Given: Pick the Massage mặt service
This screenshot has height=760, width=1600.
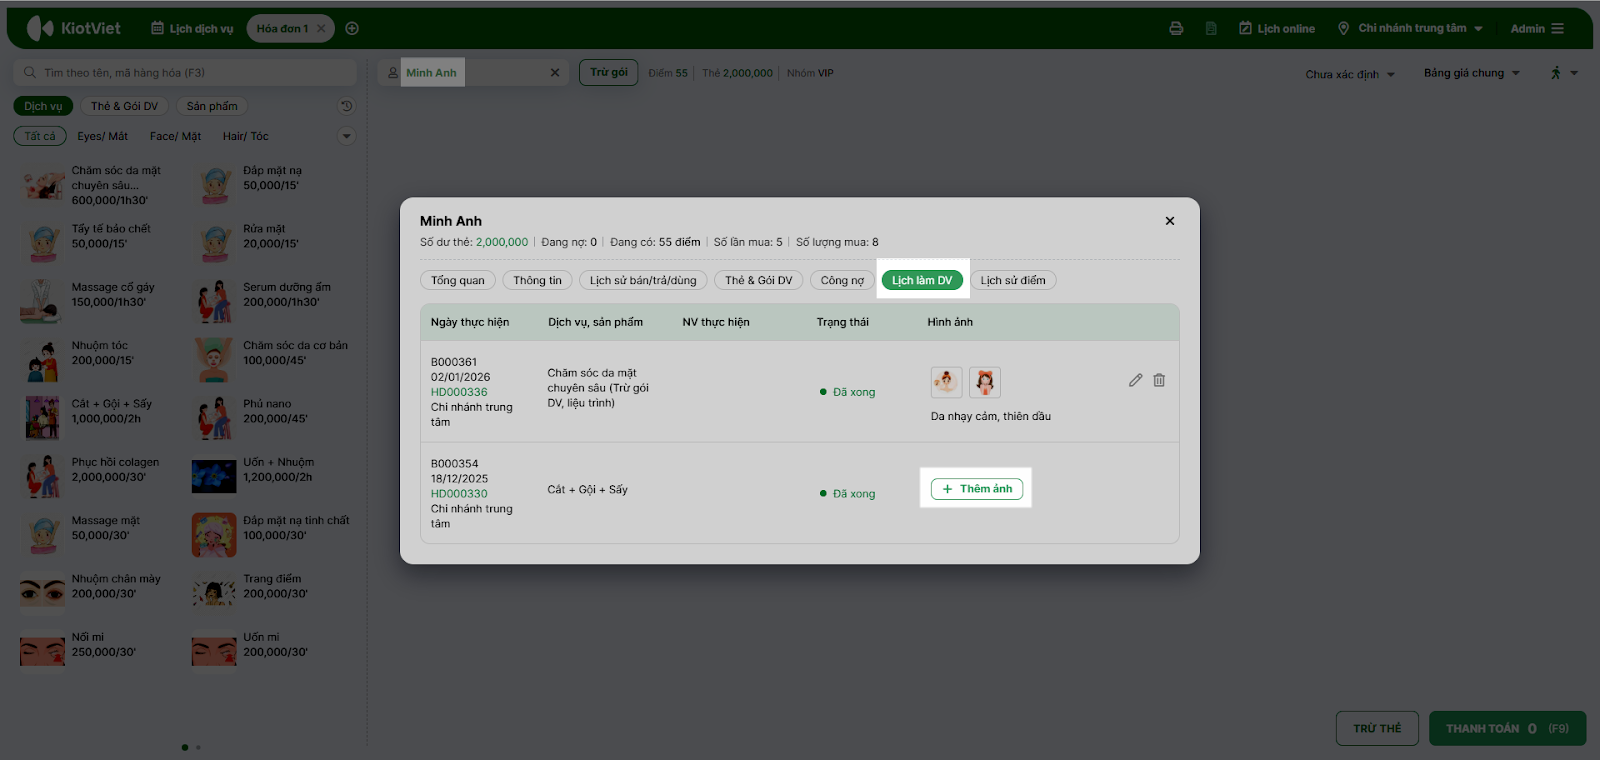Looking at the screenshot, I should point(95,535).
